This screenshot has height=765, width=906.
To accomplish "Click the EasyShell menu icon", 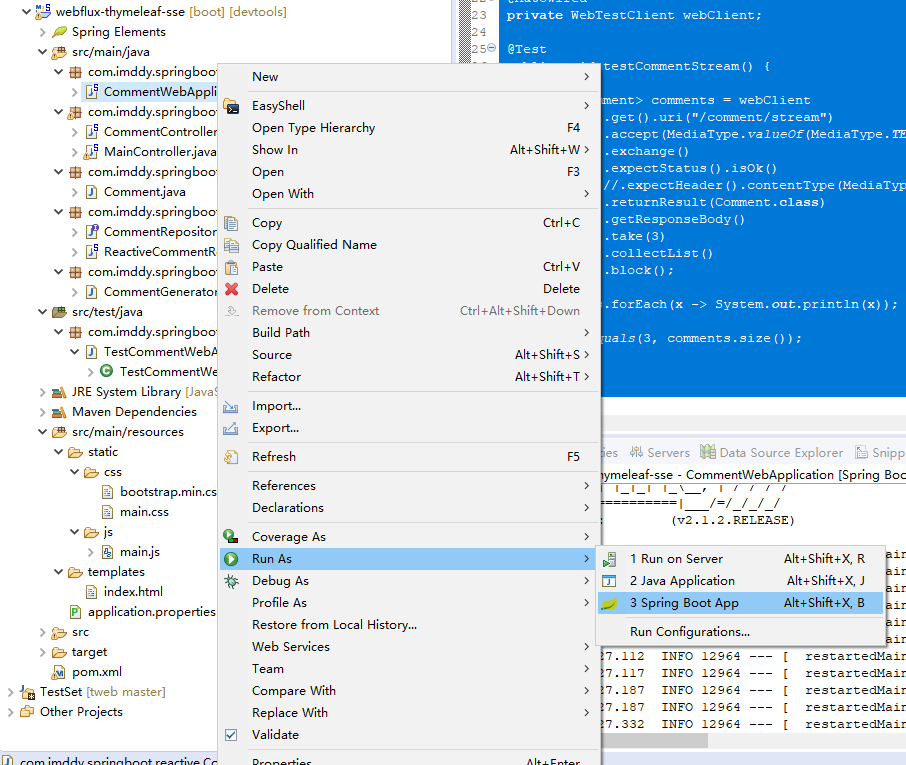I will [231, 106].
